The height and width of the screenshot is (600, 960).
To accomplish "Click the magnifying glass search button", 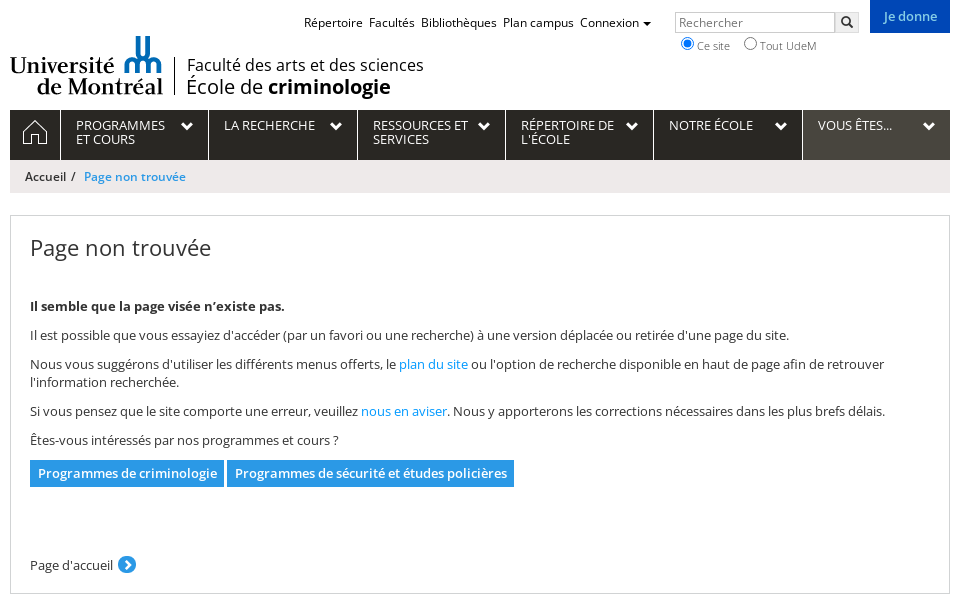I will tap(846, 23).
